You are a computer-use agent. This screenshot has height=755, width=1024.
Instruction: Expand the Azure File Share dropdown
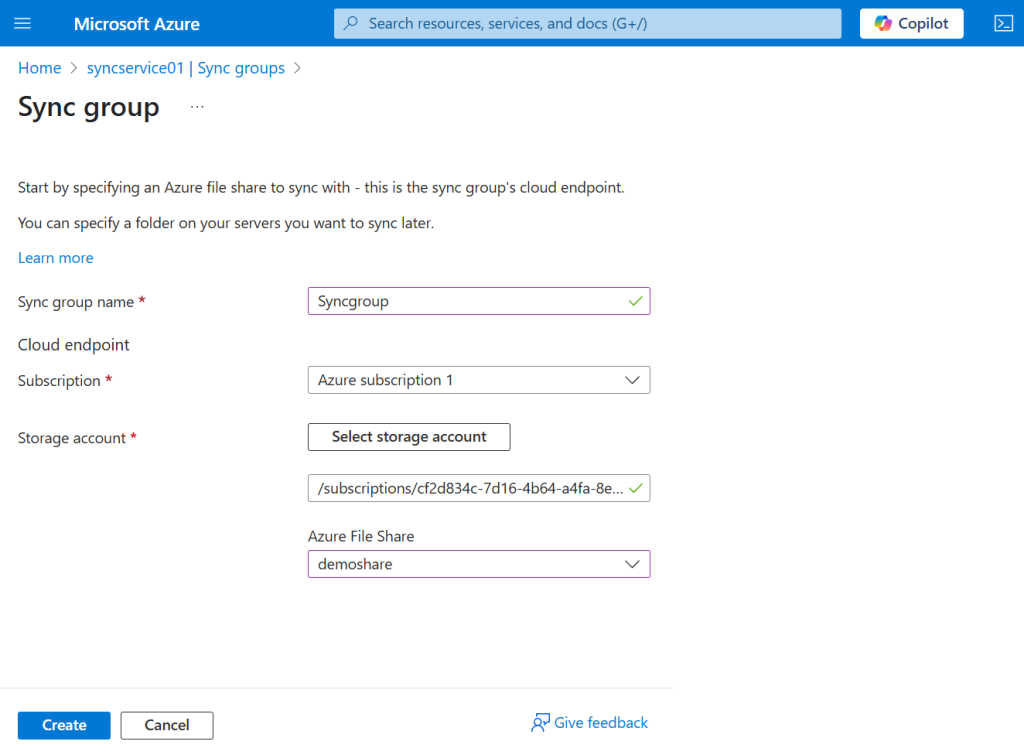[479, 564]
